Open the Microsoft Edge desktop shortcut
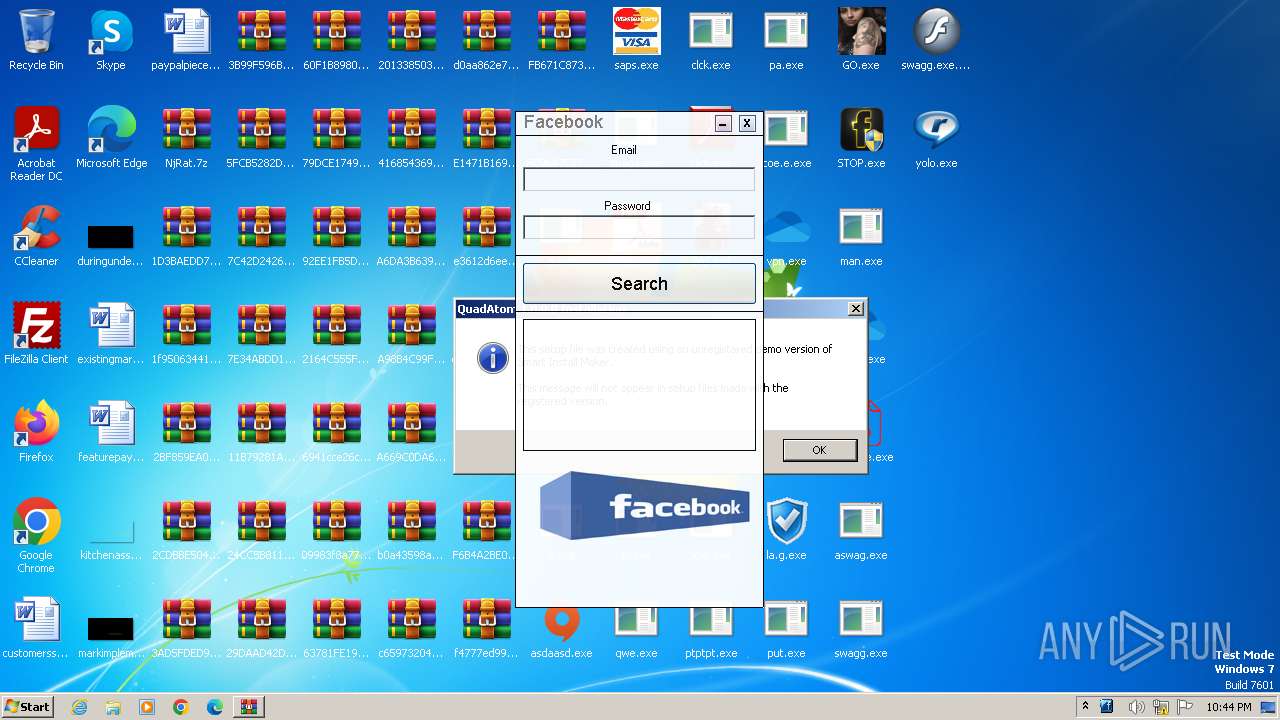Image resolution: width=1280 pixels, height=720 pixels. coord(111,138)
